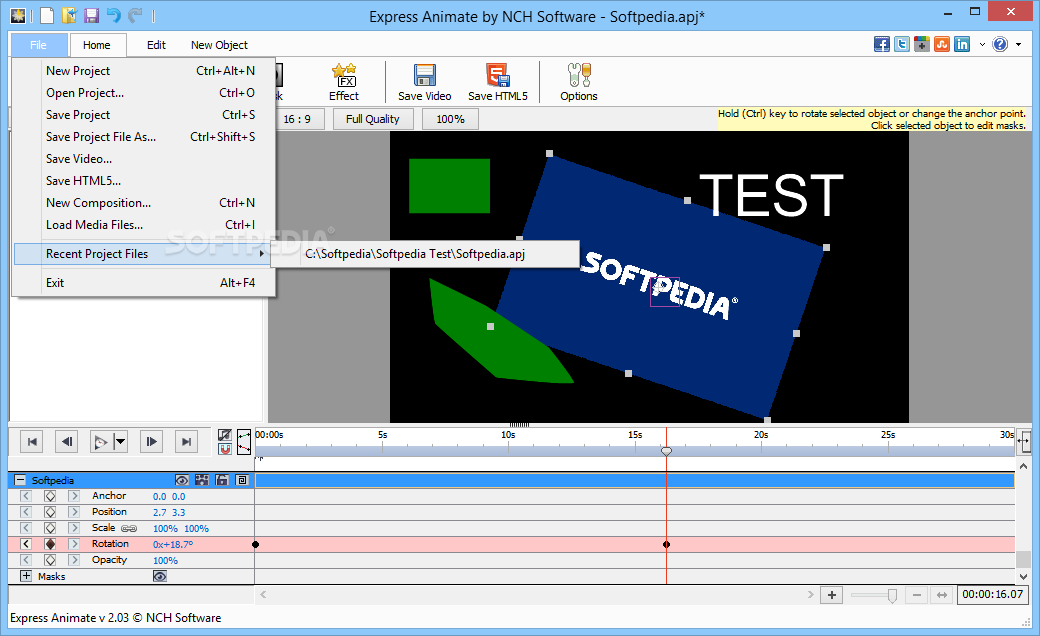1040x636 pixels.
Task: Switch to the New Object tab
Action: pos(219,44)
